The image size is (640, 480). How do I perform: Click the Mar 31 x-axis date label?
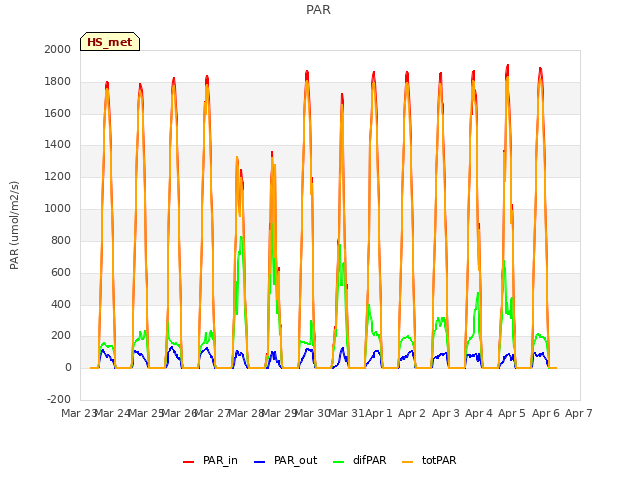click(346, 413)
